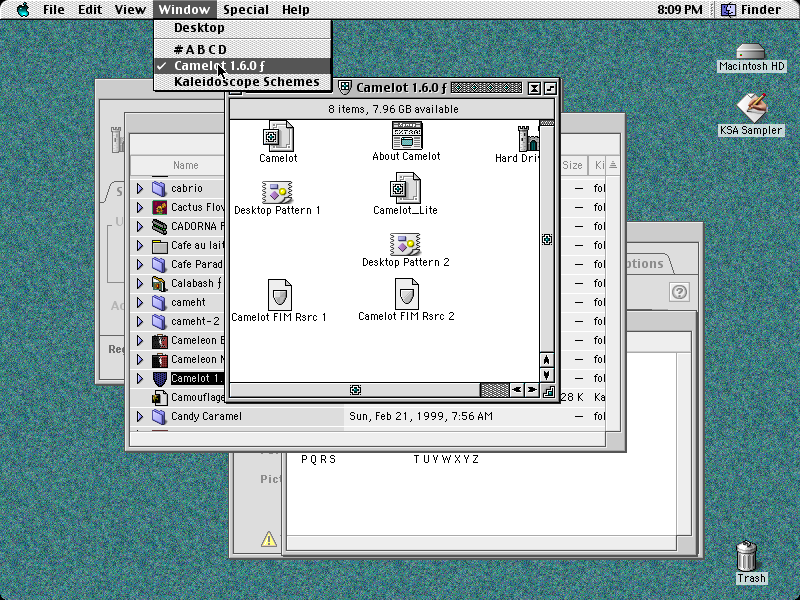Screen dimensions: 800x600
Task: Open the File menu
Action: [54, 9]
